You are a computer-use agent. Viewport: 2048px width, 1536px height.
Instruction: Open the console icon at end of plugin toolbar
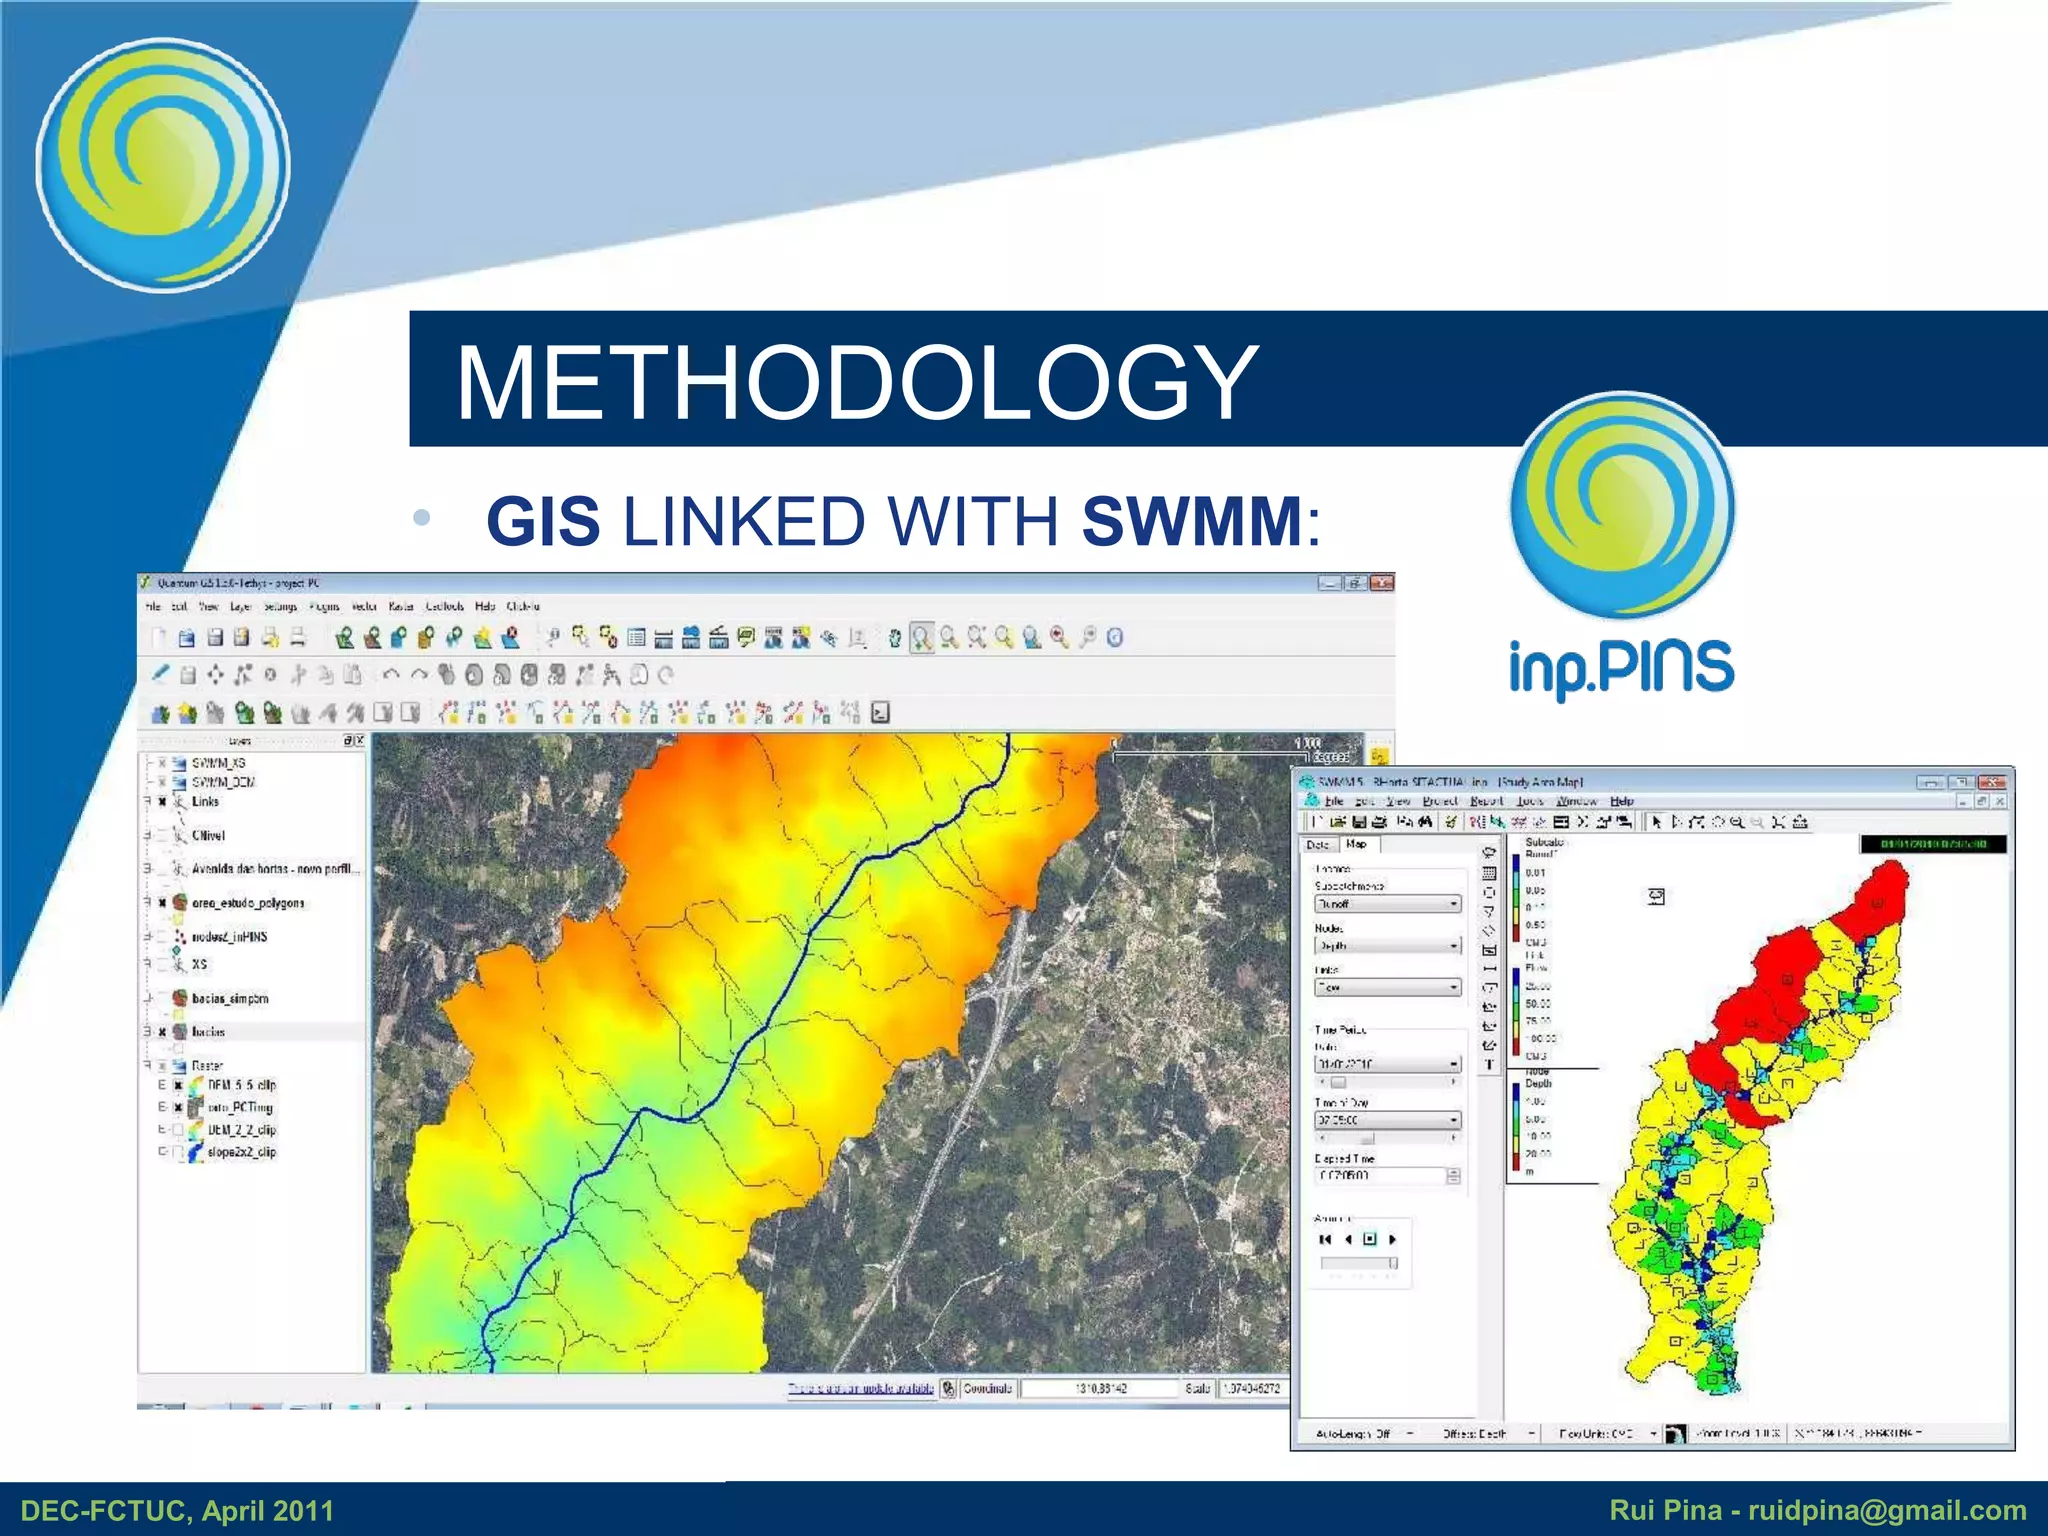880,713
